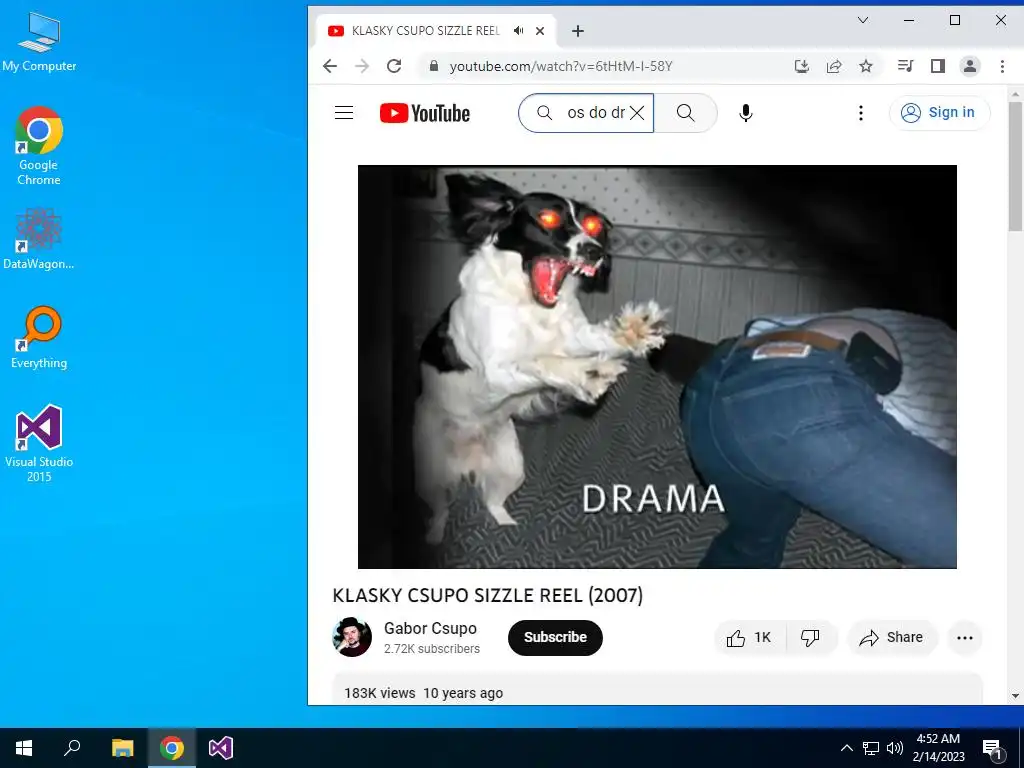Start voice search with the microphone
The image size is (1024, 768).
(x=746, y=113)
